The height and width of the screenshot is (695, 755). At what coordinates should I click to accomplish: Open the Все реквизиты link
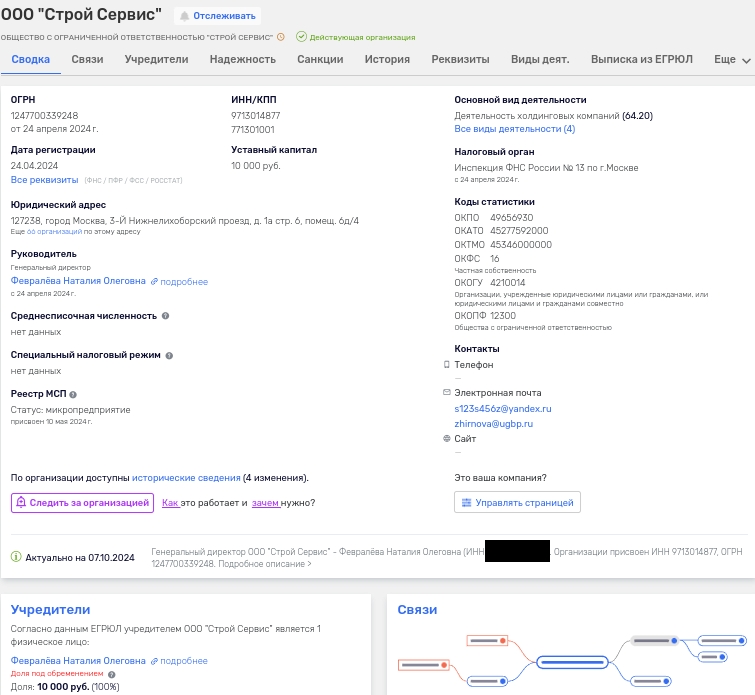(44, 180)
